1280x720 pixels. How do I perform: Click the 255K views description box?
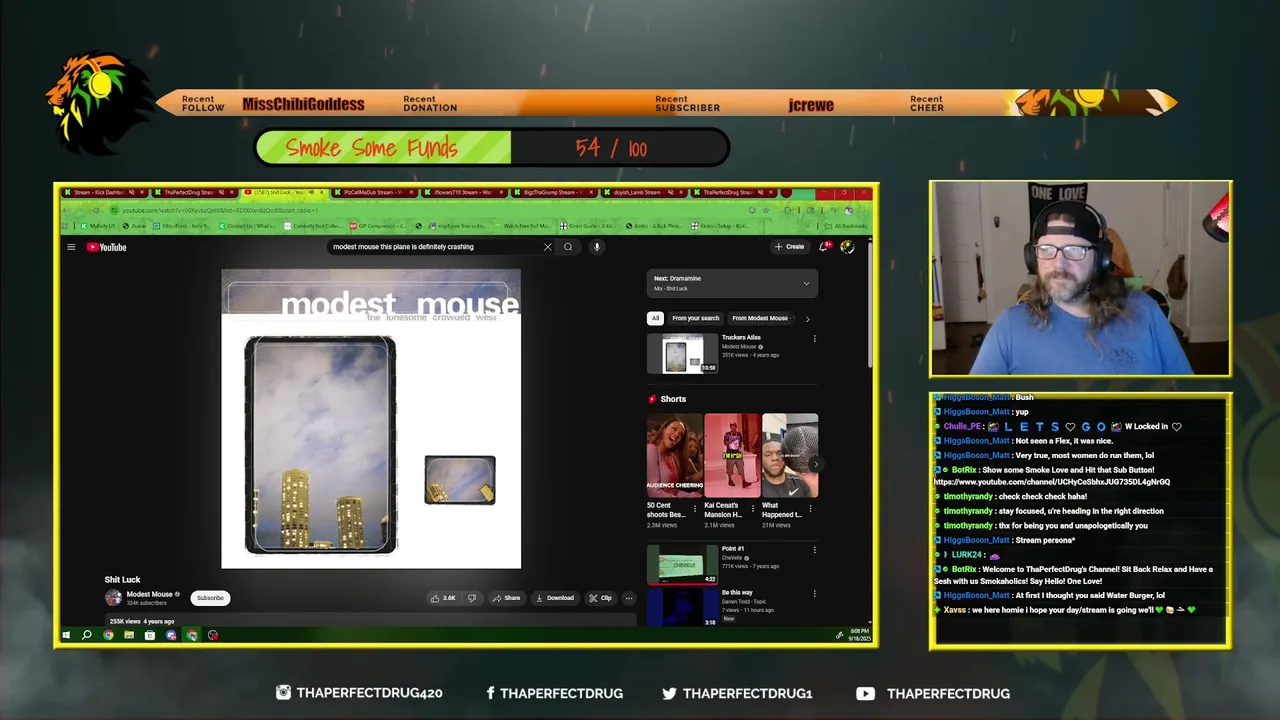370,621
